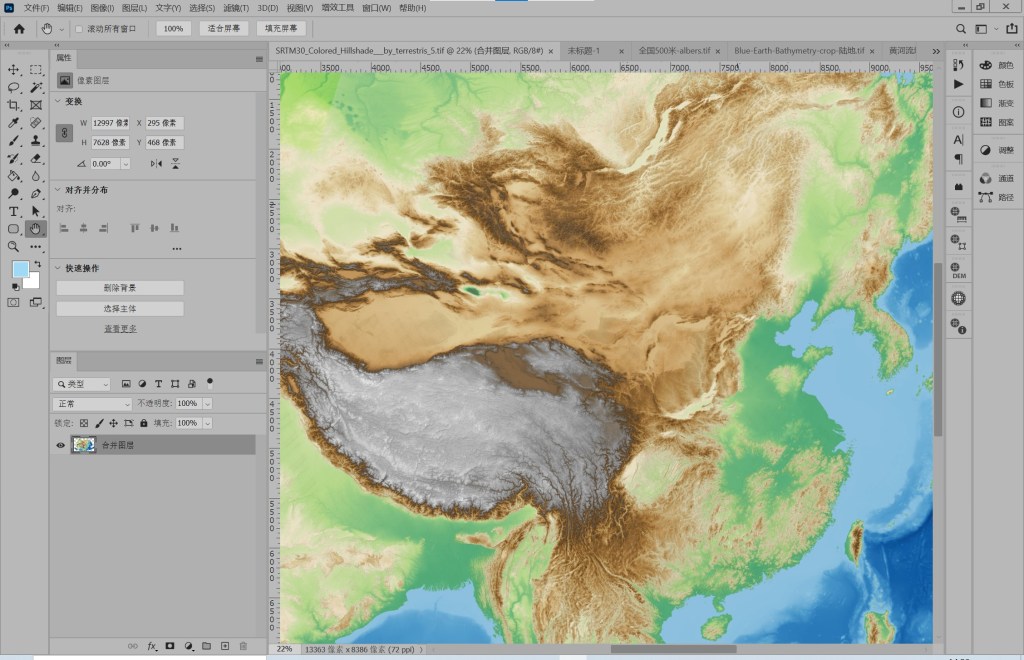The image size is (1024, 660).
Task: Open the 正常 blend mode dropdown
Action: tap(92, 403)
